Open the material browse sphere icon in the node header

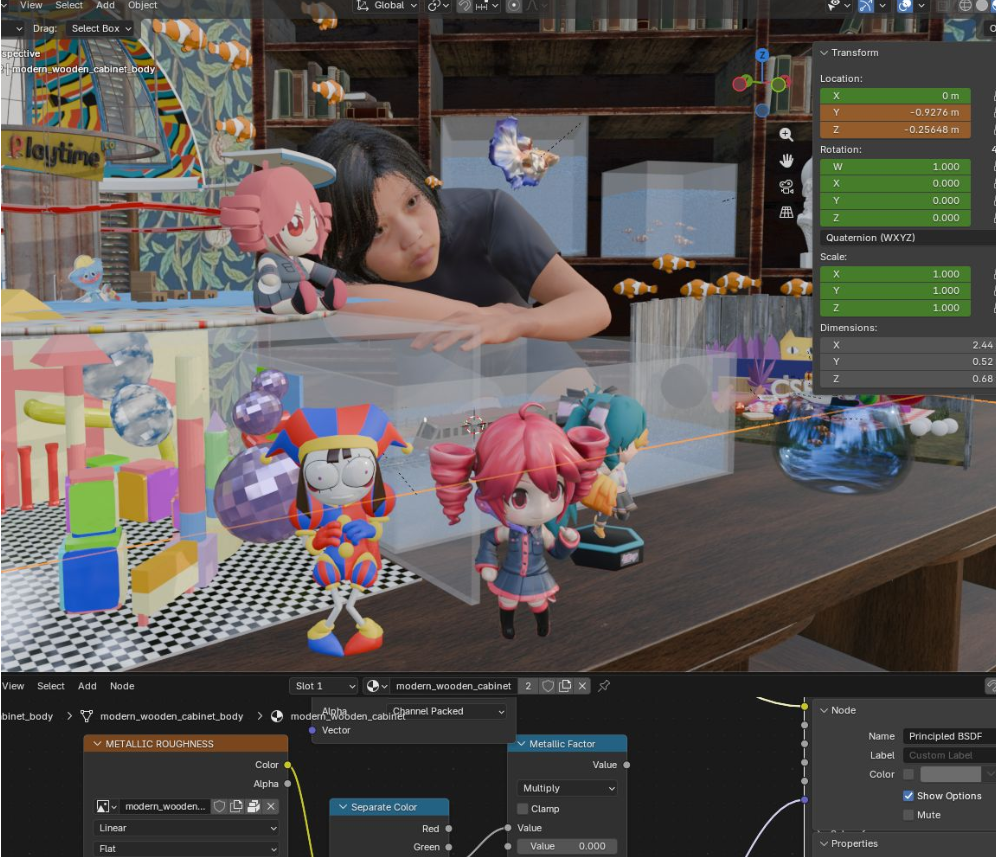[x=376, y=685]
